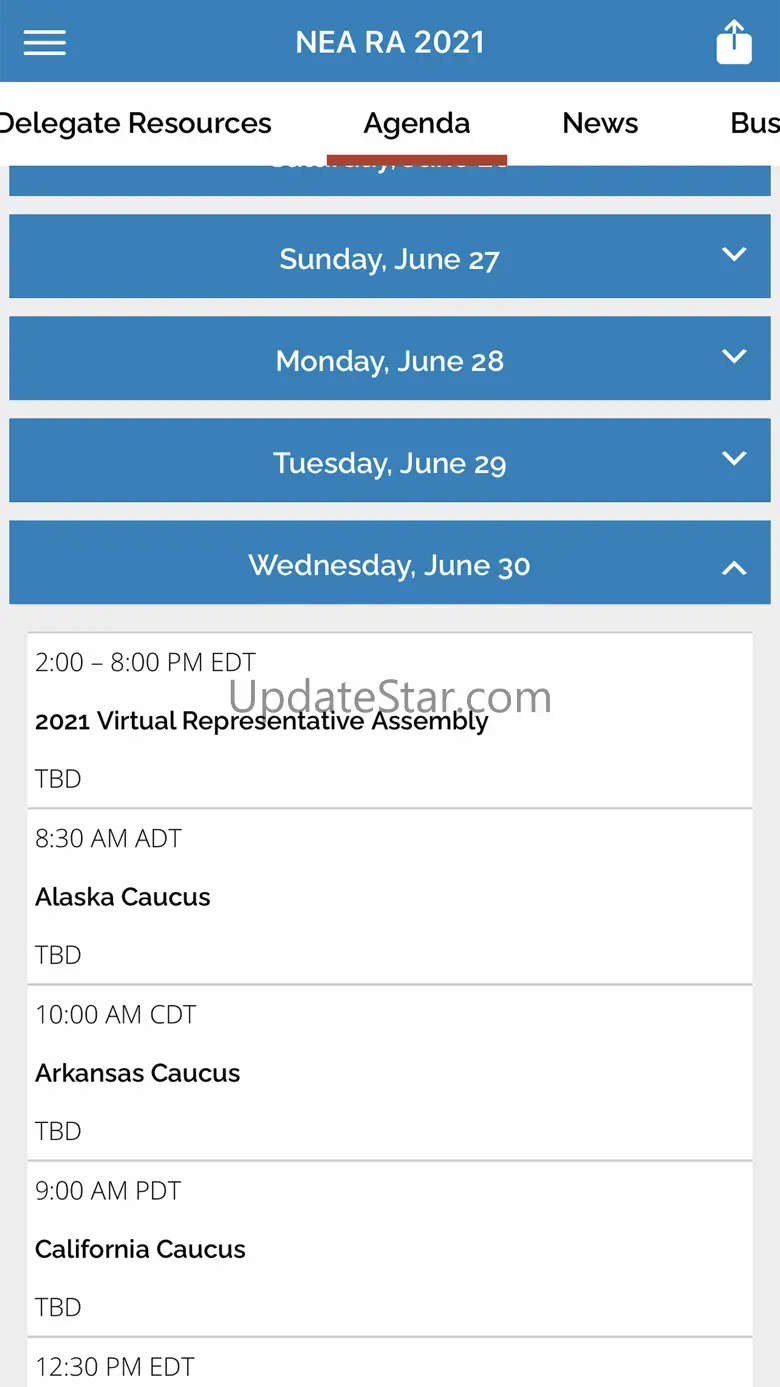The image size is (780, 1387).
Task: Open Monday, June 28 header
Action: [x=389, y=361]
